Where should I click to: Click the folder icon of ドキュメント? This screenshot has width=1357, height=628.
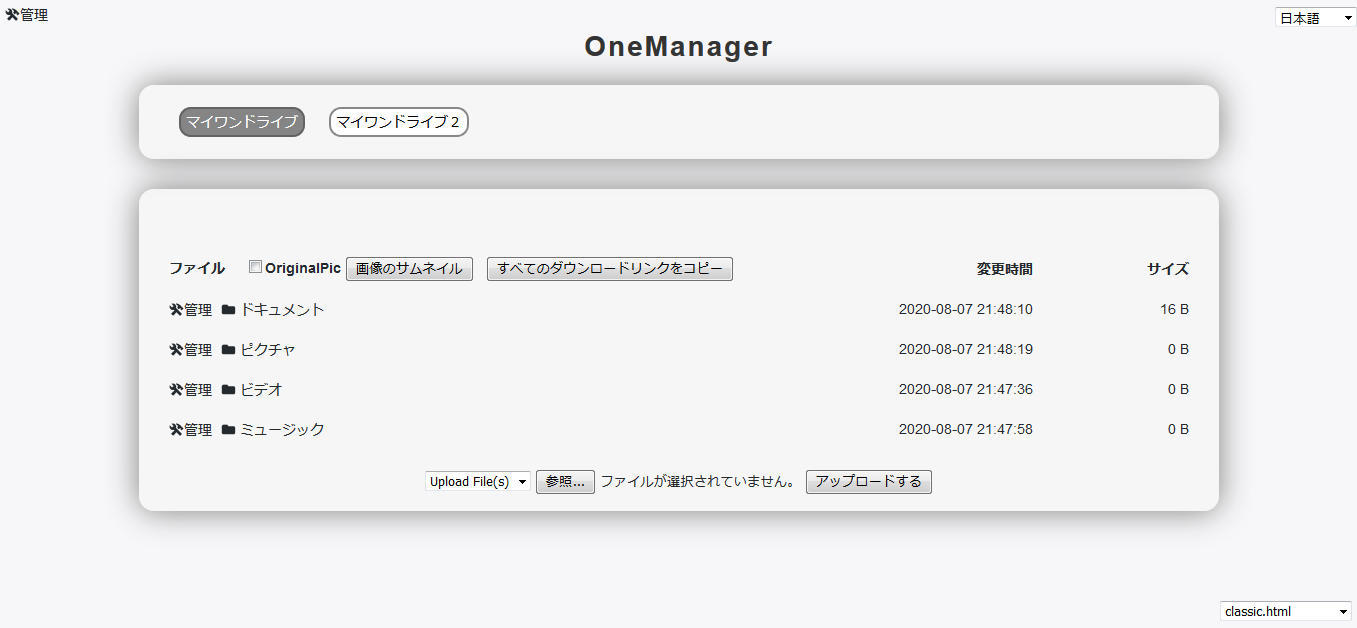click(229, 310)
